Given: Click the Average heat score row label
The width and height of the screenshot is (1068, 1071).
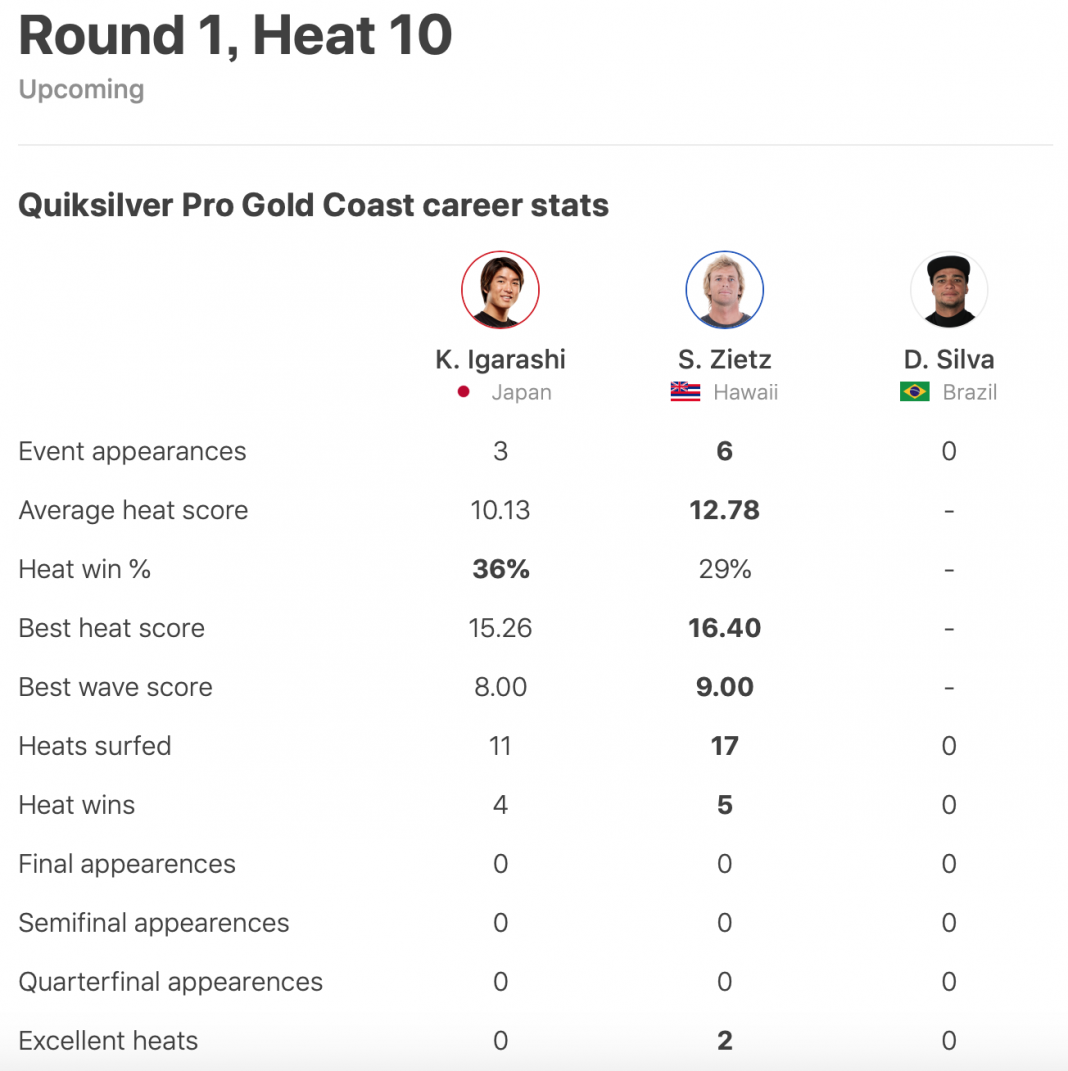Looking at the screenshot, I should coord(133,510).
